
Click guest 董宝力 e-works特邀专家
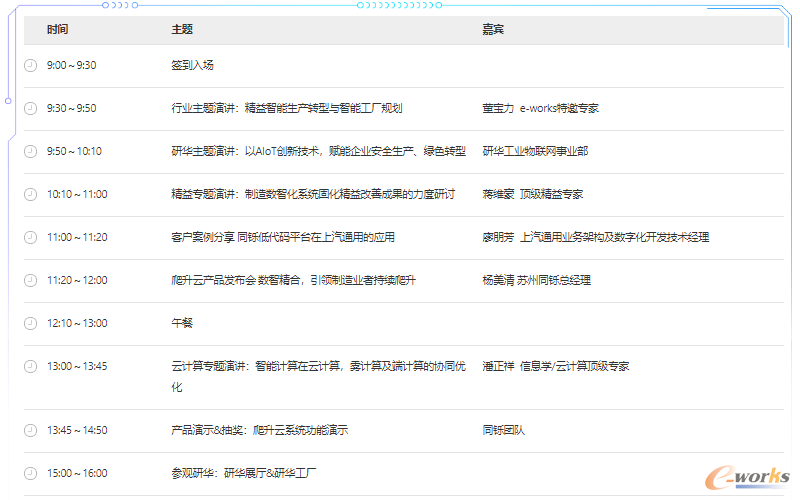tap(540, 108)
